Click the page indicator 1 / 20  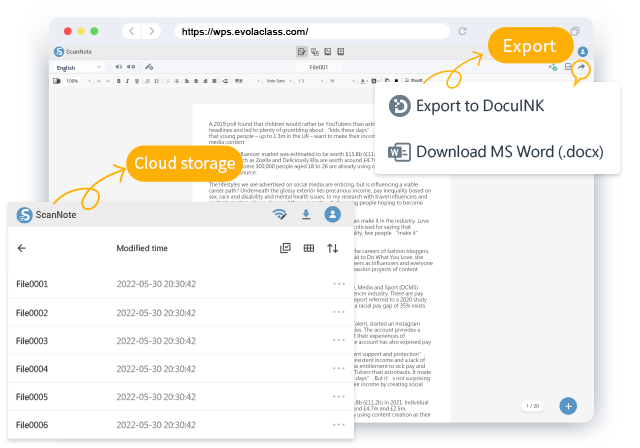click(533, 405)
